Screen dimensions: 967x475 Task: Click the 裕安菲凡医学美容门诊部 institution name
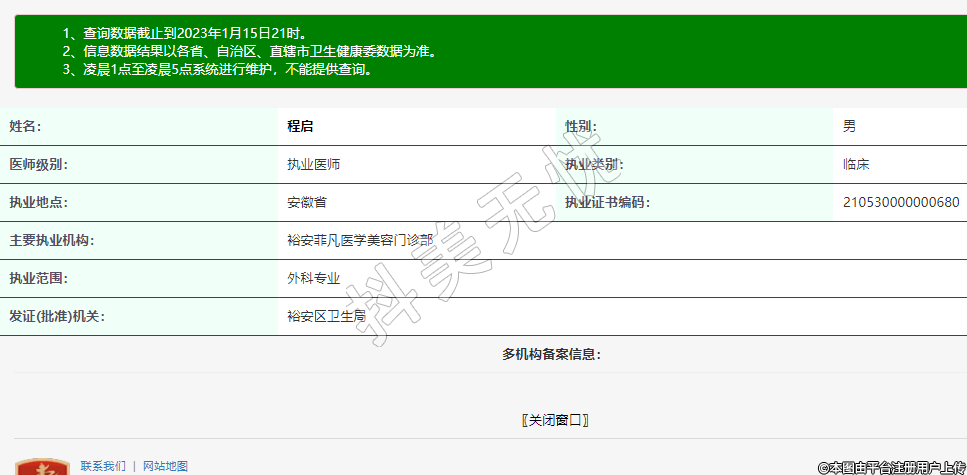360,240
